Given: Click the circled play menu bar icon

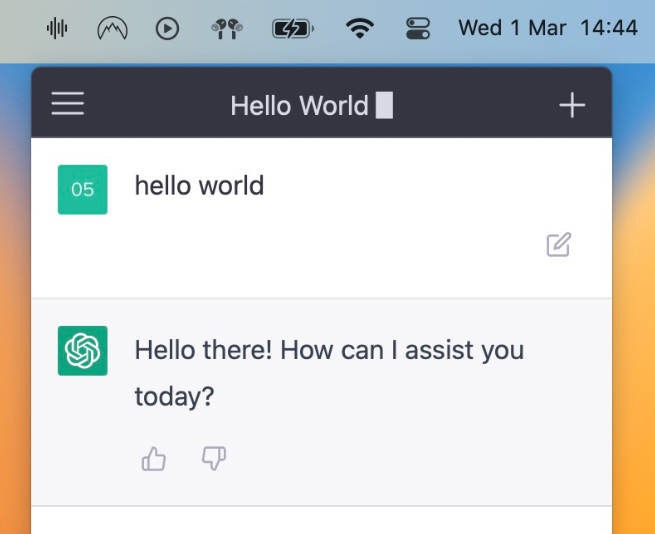Looking at the screenshot, I should tap(168, 29).
